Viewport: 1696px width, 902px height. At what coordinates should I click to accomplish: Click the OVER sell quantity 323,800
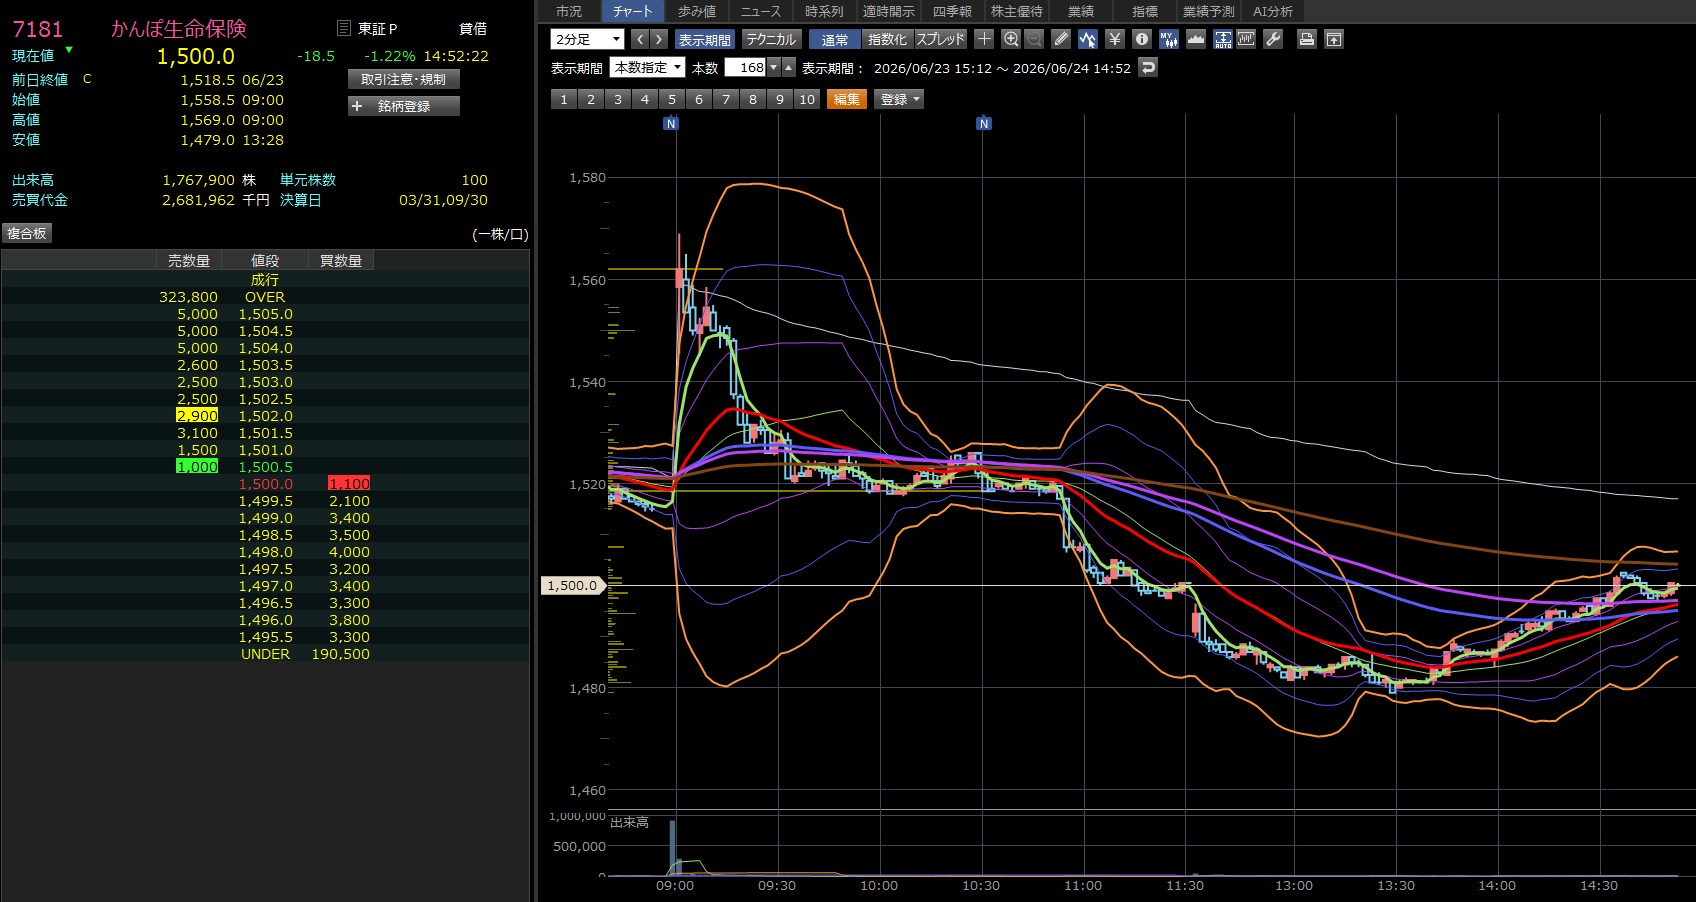(188, 297)
